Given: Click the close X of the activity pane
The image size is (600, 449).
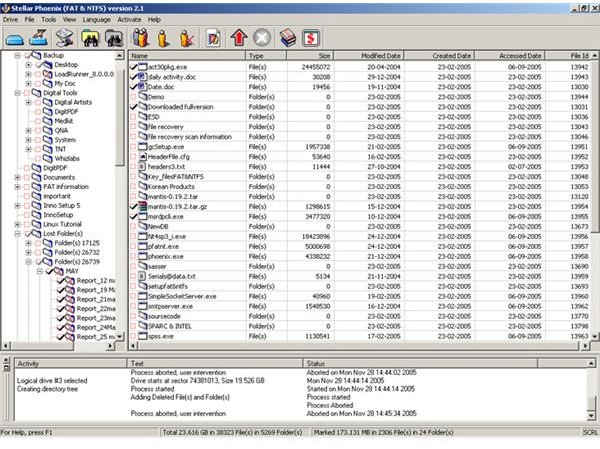Looking at the screenshot, I should tap(6, 361).
